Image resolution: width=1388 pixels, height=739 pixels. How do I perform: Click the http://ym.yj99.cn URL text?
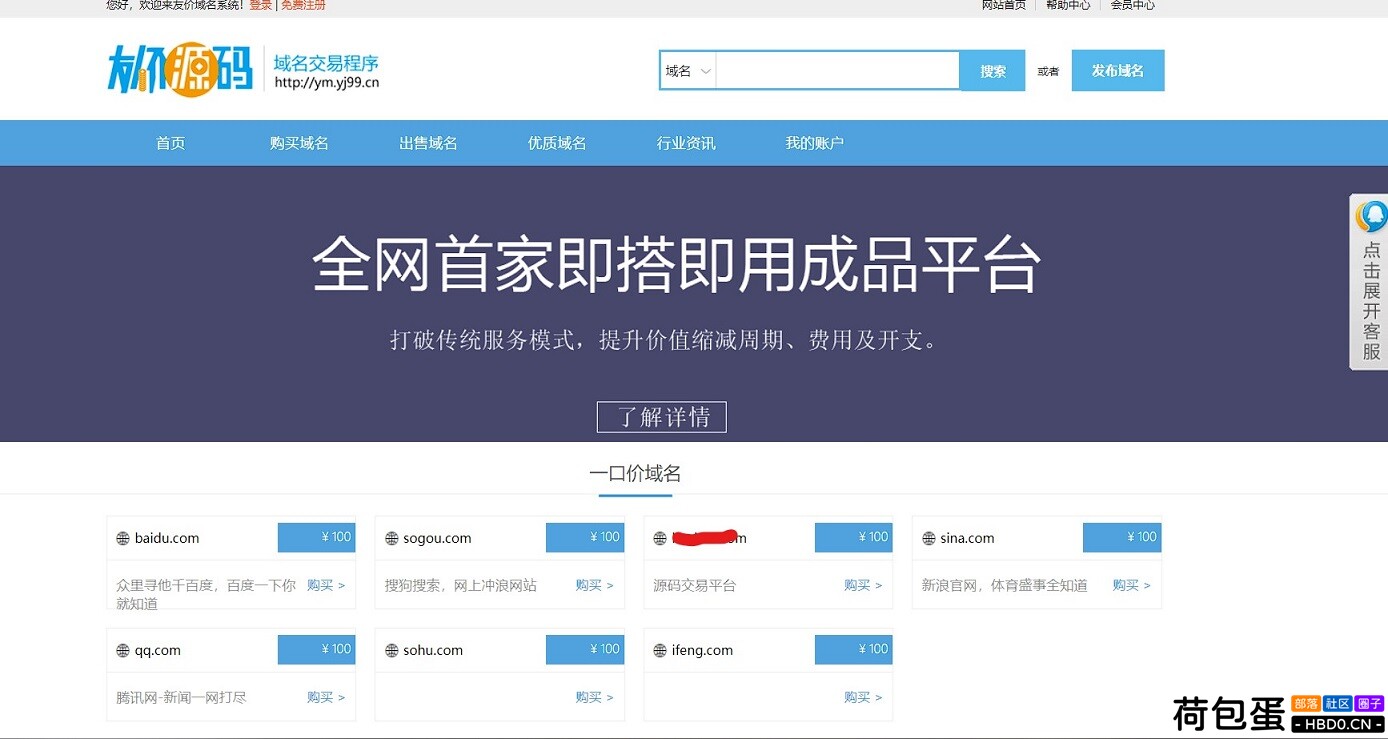[326, 83]
